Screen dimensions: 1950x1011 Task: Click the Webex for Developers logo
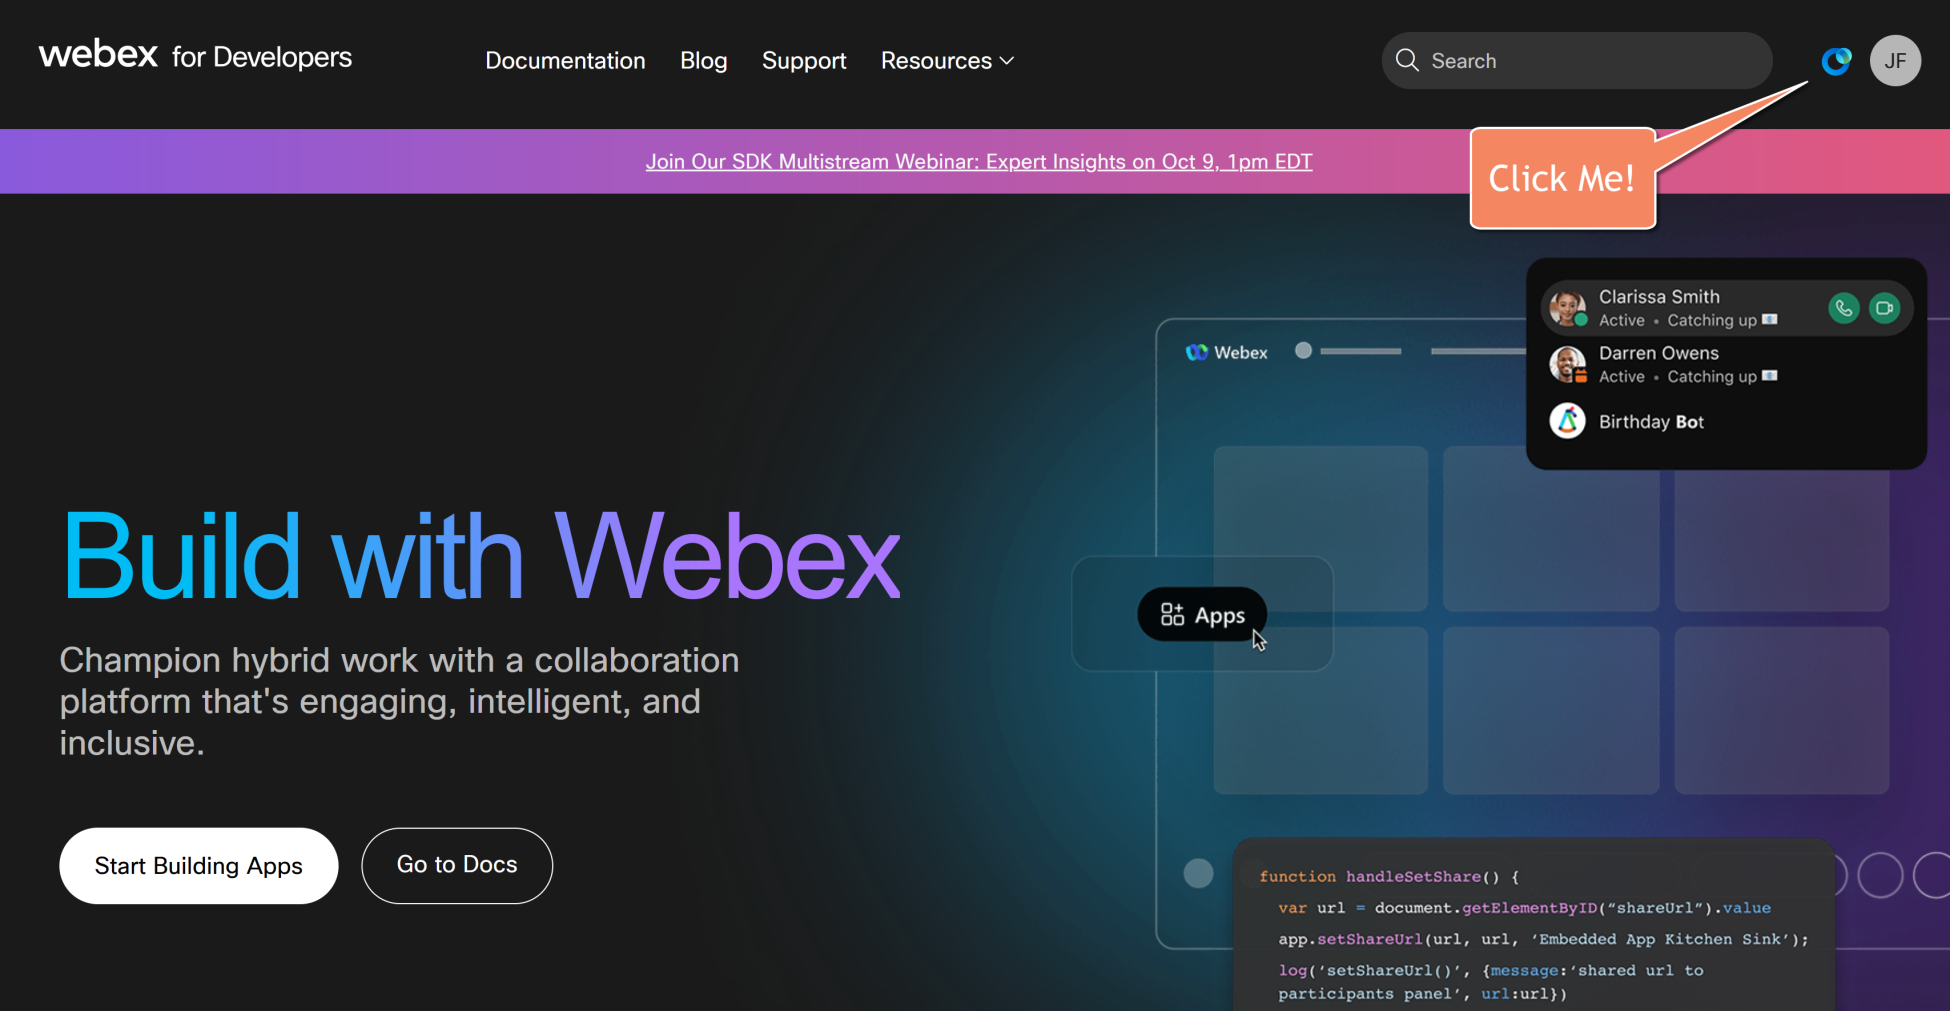click(195, 56)
